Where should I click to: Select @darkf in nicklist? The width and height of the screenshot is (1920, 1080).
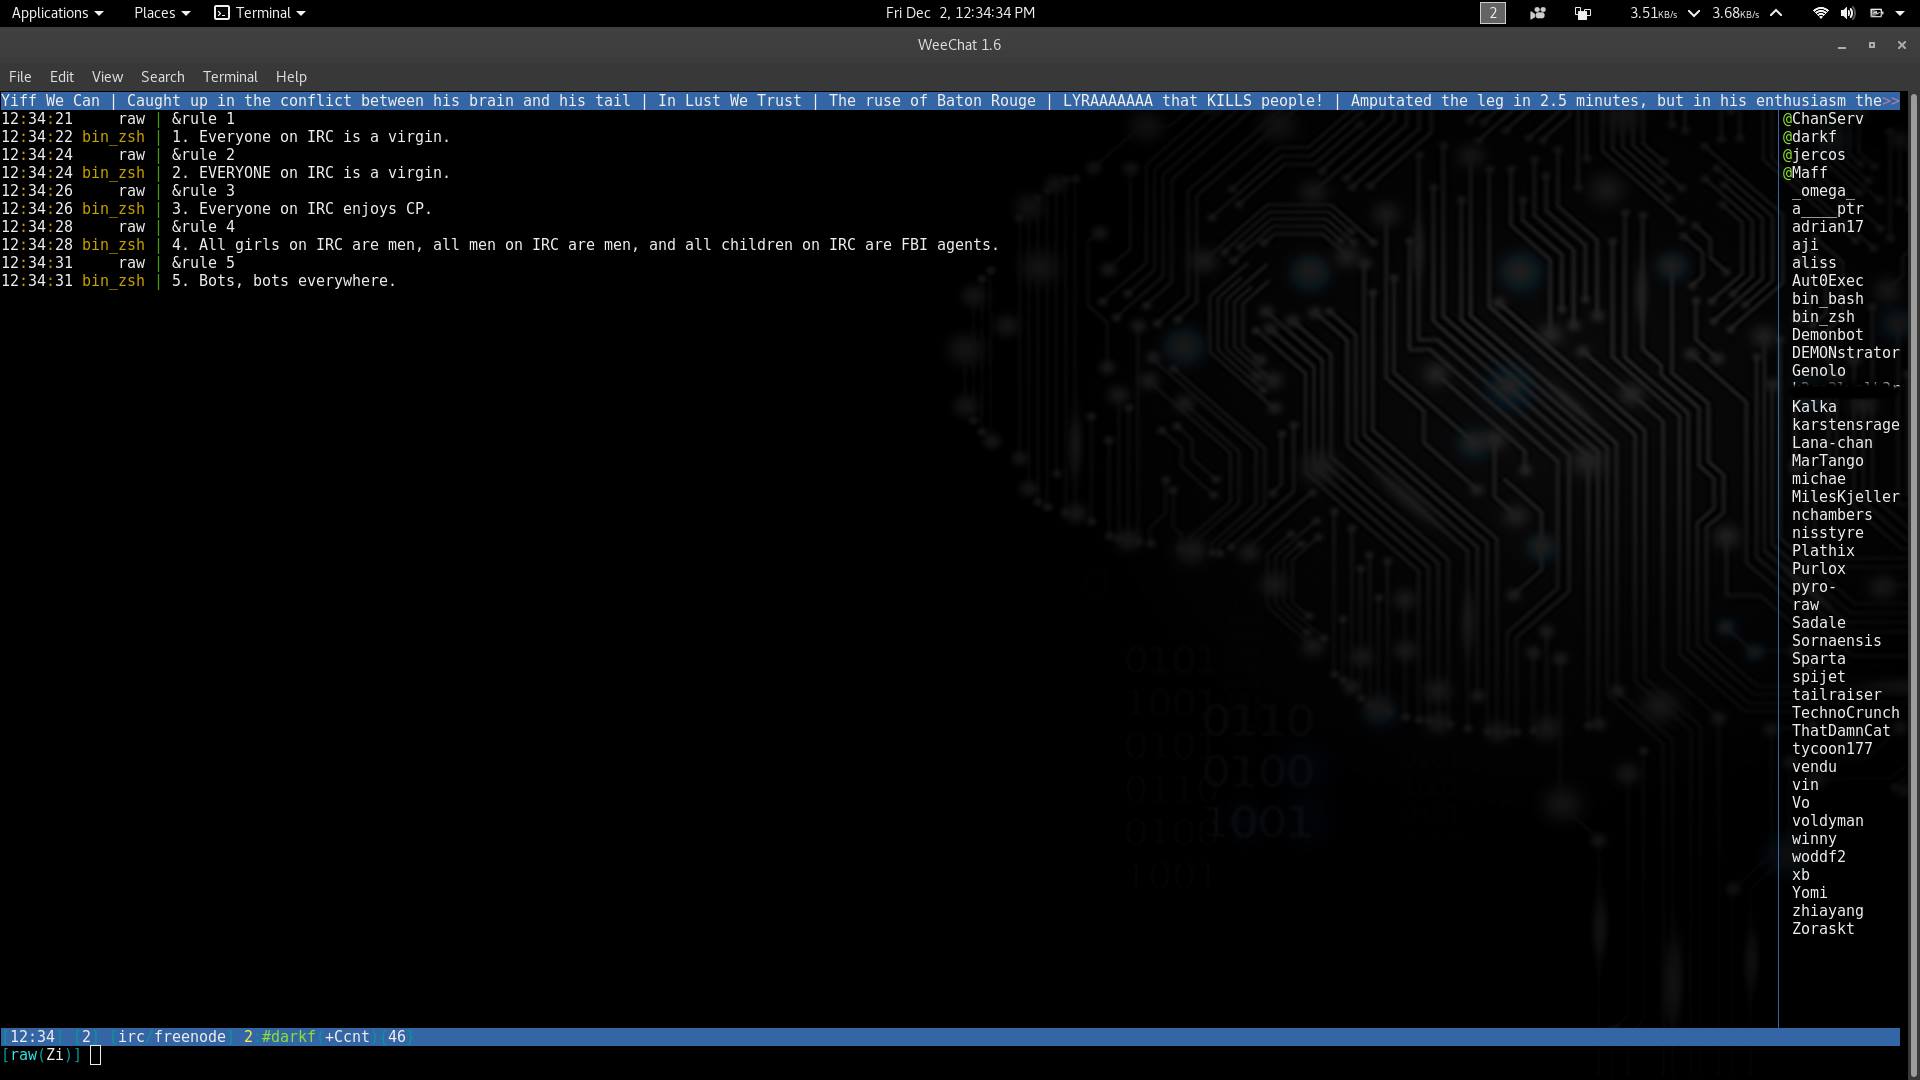[1810, 137]
